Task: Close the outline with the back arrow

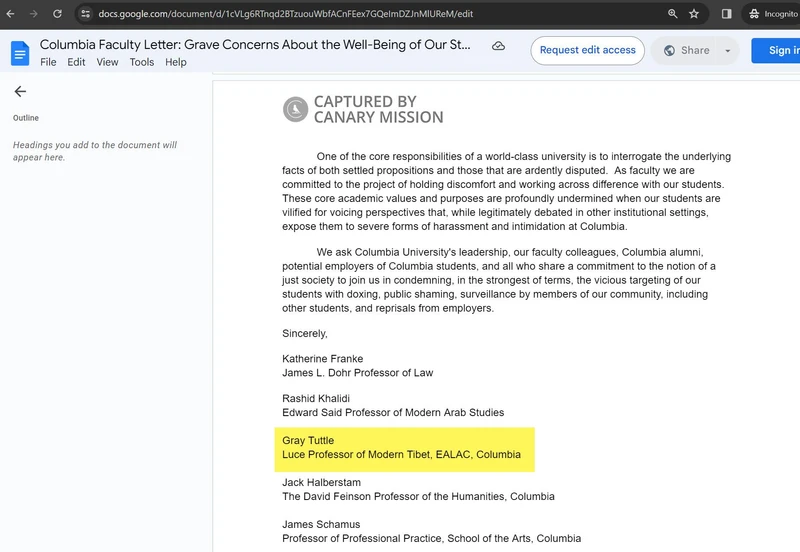Action: (x=20, y=91)
